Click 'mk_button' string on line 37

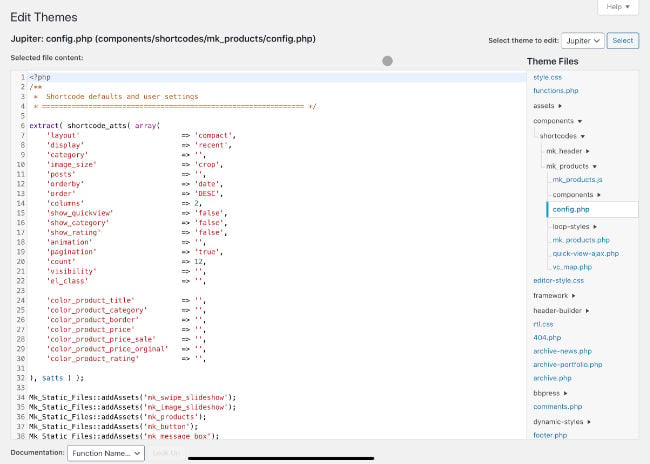[x=167, y=426]
